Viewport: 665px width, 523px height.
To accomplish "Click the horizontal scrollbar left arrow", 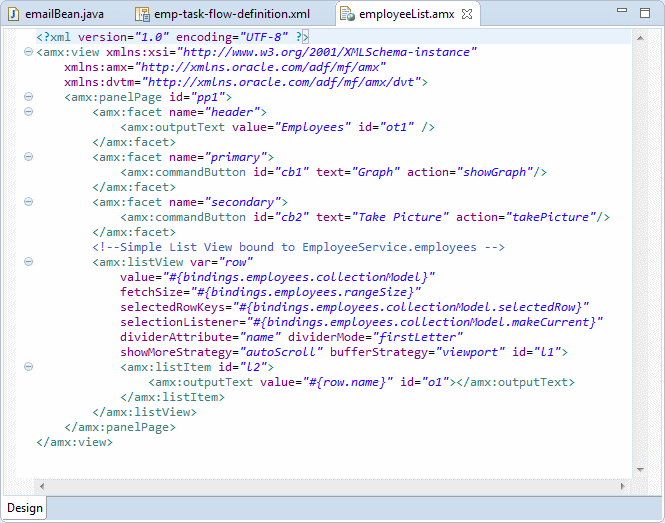I will click(x=42, y=486).
